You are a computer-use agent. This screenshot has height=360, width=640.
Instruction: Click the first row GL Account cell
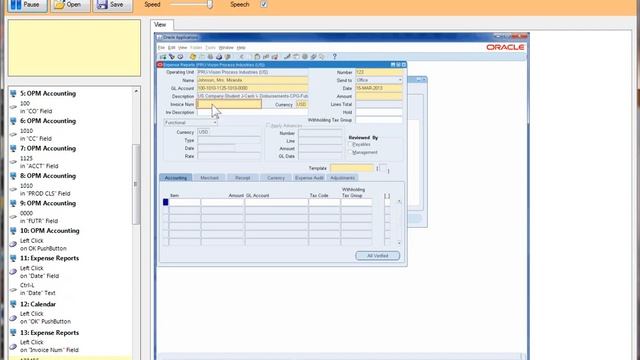pos(276,202)
